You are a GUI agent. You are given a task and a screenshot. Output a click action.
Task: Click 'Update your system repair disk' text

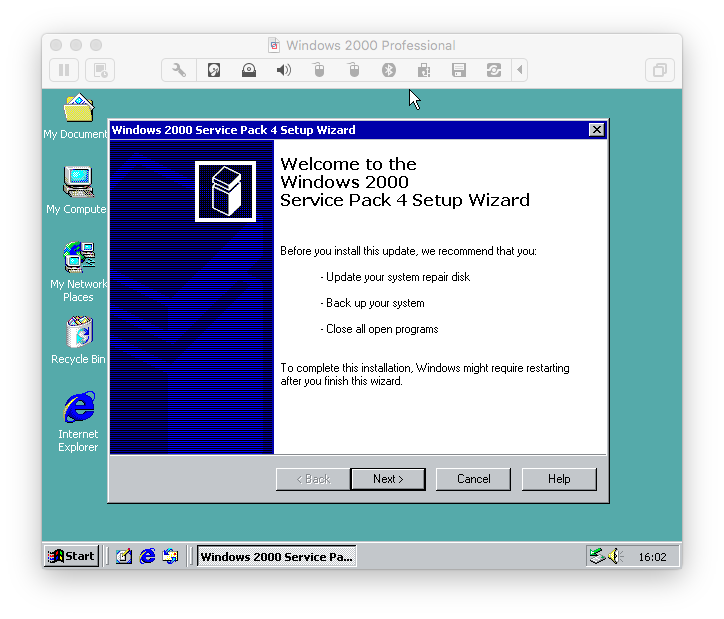pyautogui.click(x=398, y=277)
